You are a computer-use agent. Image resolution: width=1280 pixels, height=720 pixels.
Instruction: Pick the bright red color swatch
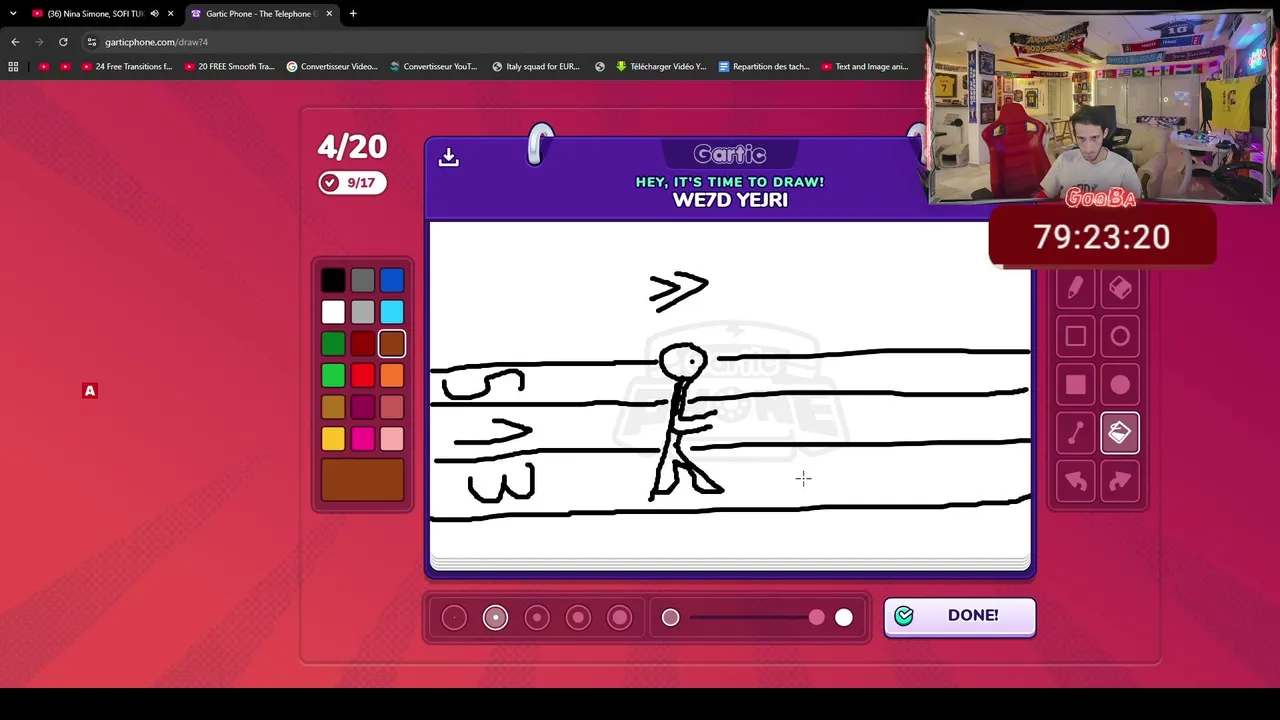click(363, 376)
